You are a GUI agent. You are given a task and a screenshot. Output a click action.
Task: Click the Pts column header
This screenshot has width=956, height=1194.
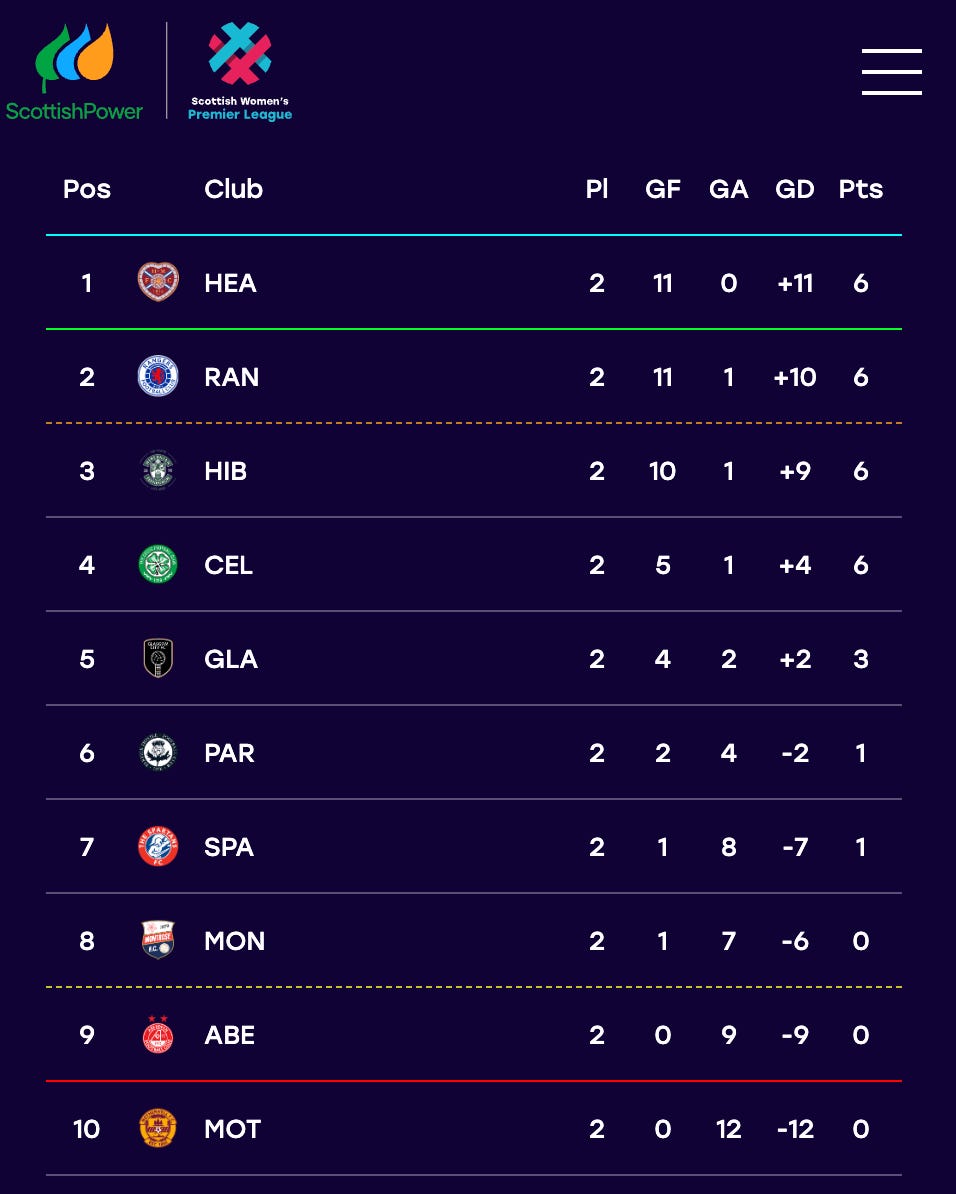point(861,189)
